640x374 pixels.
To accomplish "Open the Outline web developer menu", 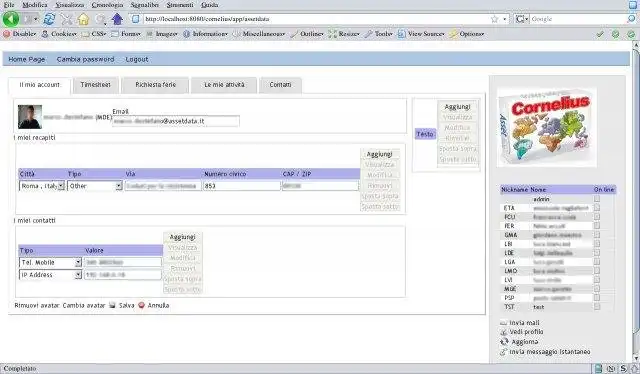I will 307,34.
